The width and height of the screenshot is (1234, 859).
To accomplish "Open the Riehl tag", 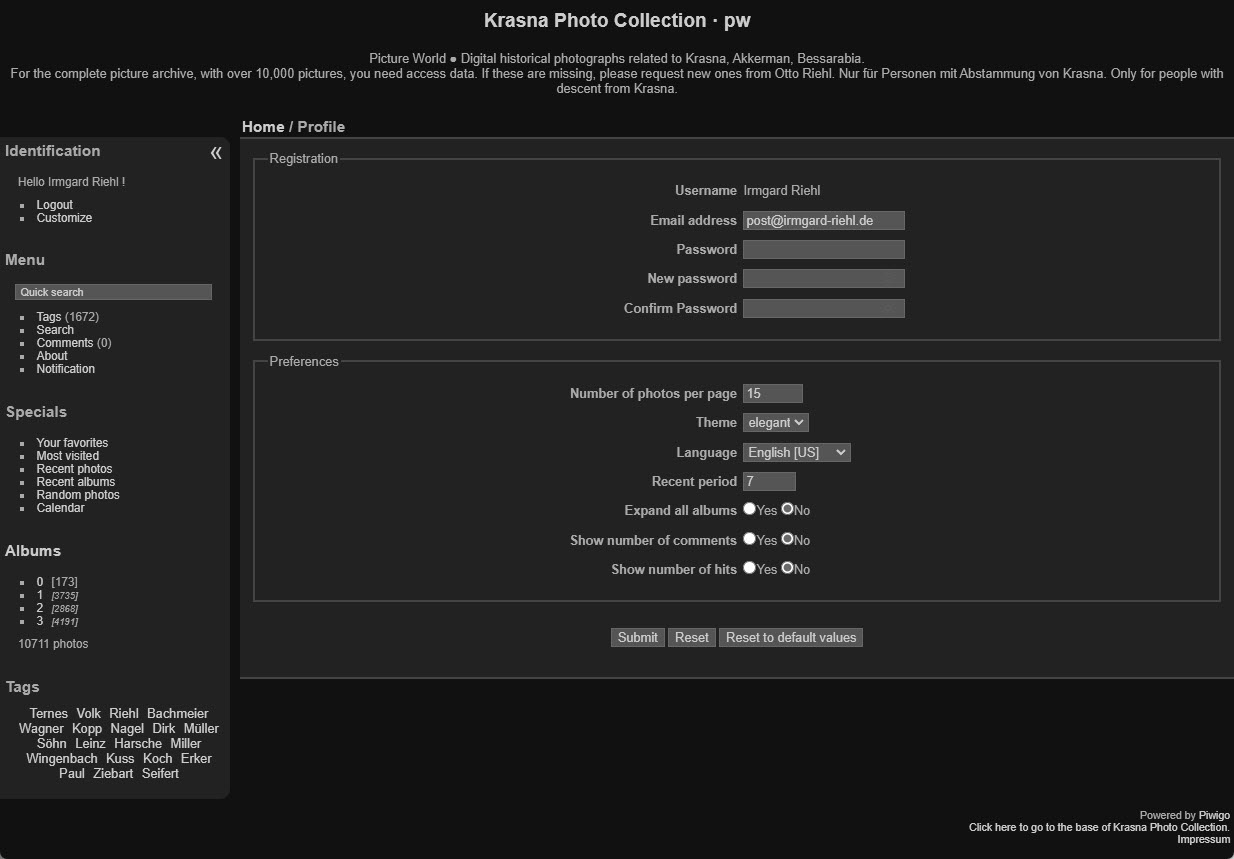I will click(x=124, y=713).
